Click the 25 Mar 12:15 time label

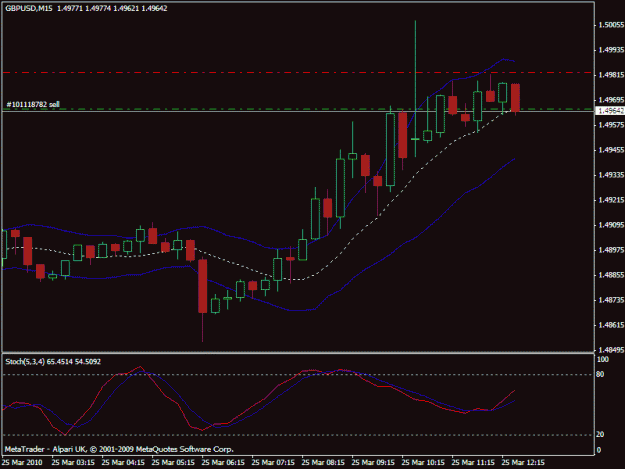[x=523, y=463]
